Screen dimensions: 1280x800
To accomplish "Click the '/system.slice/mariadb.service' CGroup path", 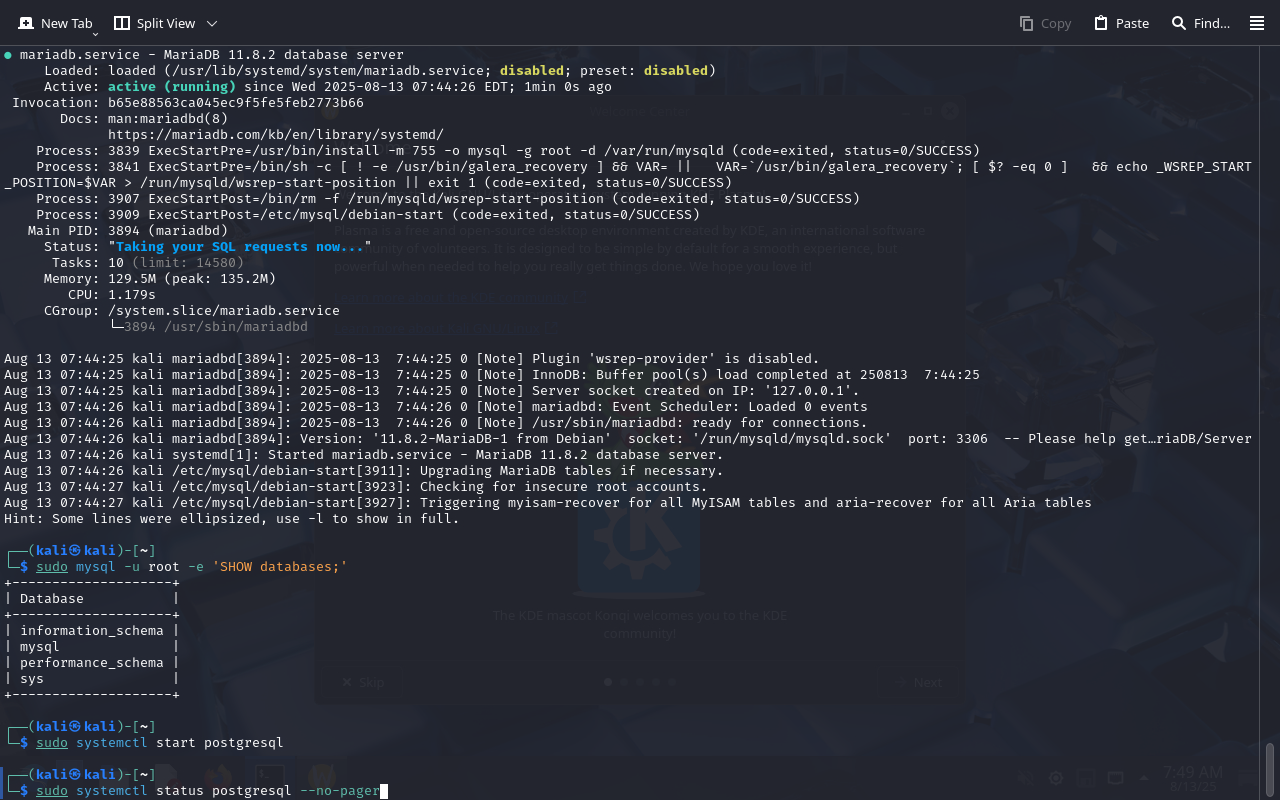I will (224, 311).
